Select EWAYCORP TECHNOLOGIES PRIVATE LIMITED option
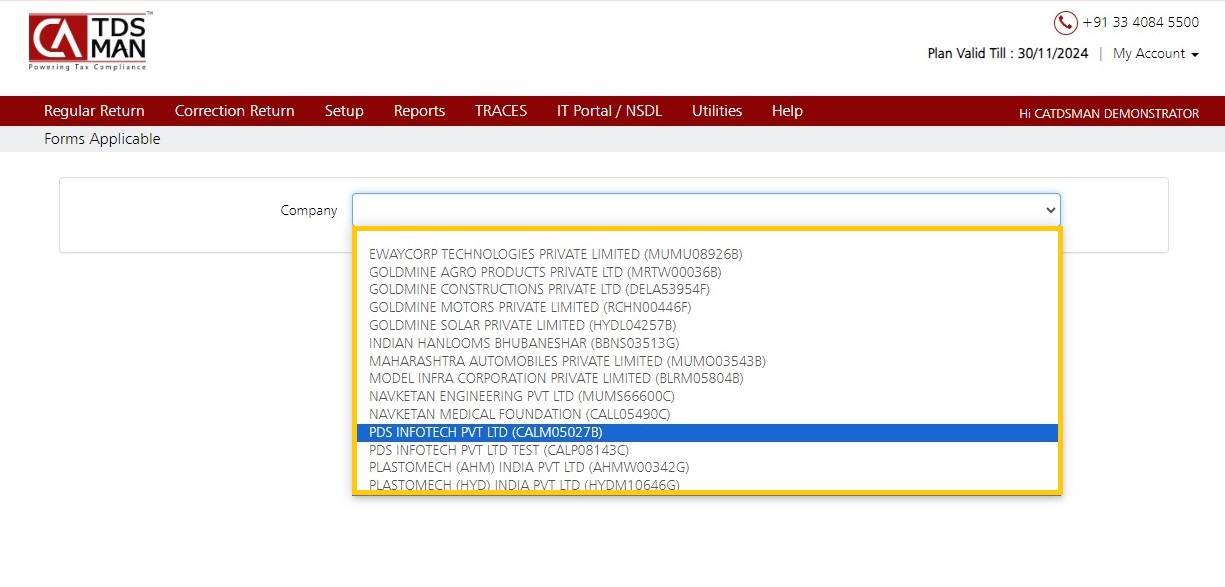Viewport: 1225px width, 587px height. [707, 254]
